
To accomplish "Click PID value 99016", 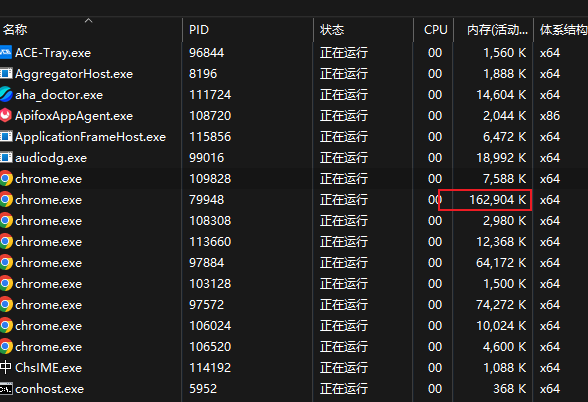I will coord(207,158).
